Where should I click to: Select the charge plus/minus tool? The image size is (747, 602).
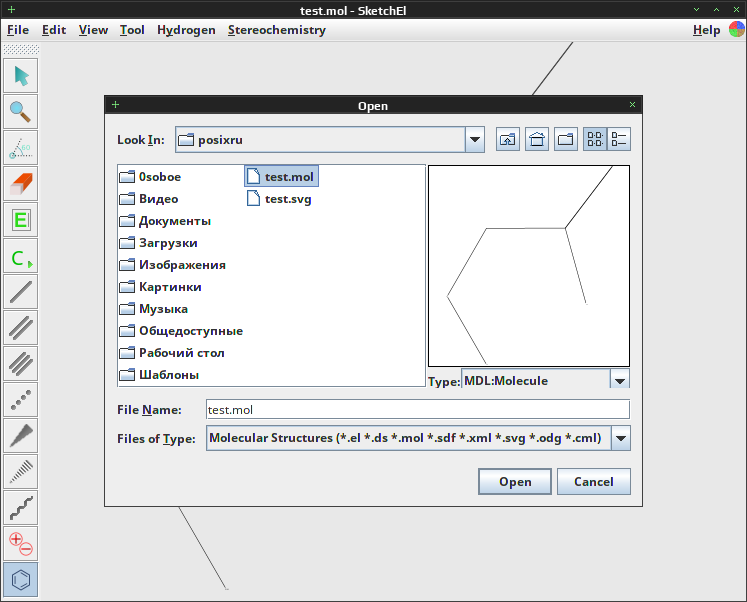[x=20, y=543]
